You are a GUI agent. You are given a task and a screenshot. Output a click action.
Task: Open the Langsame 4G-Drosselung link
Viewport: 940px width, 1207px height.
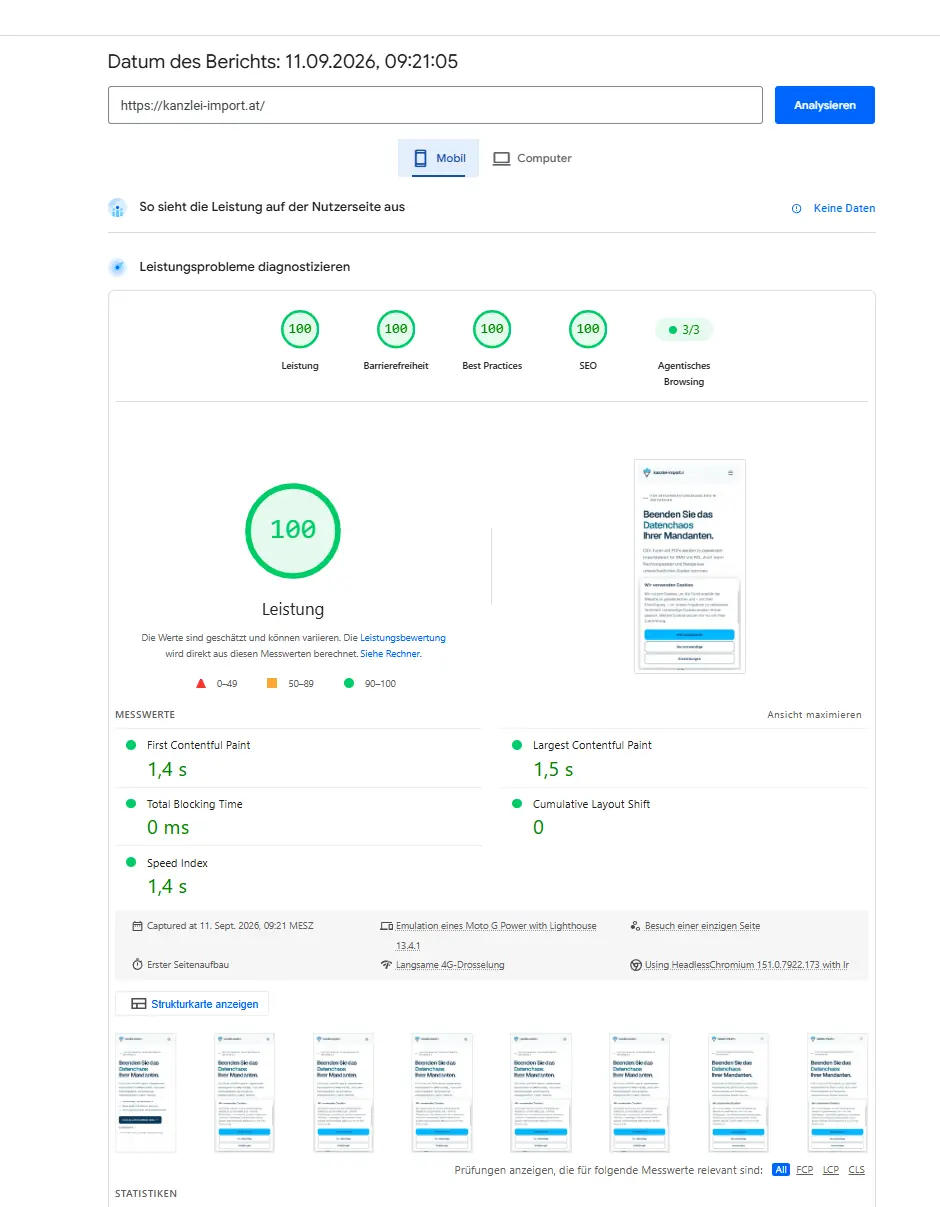(x=450, y=965)
